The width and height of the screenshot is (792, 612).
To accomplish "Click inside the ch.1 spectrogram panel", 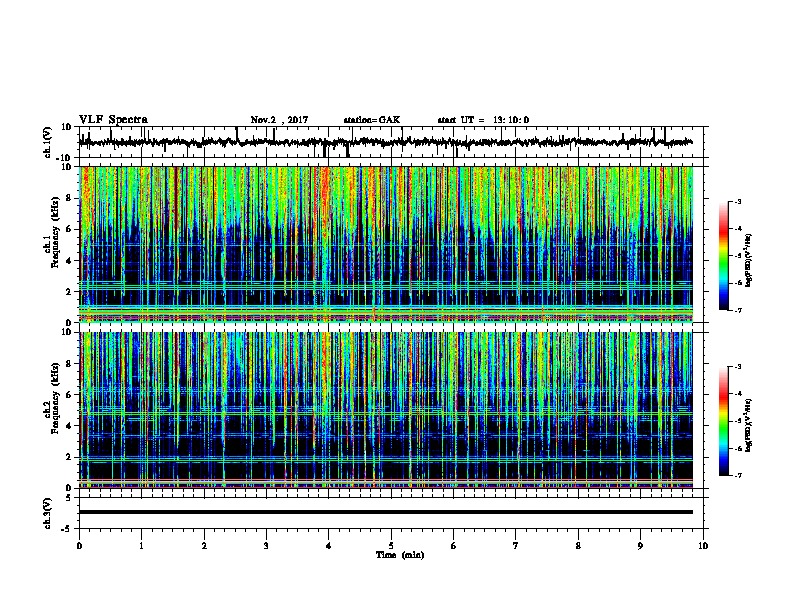I will pos(386,244).
